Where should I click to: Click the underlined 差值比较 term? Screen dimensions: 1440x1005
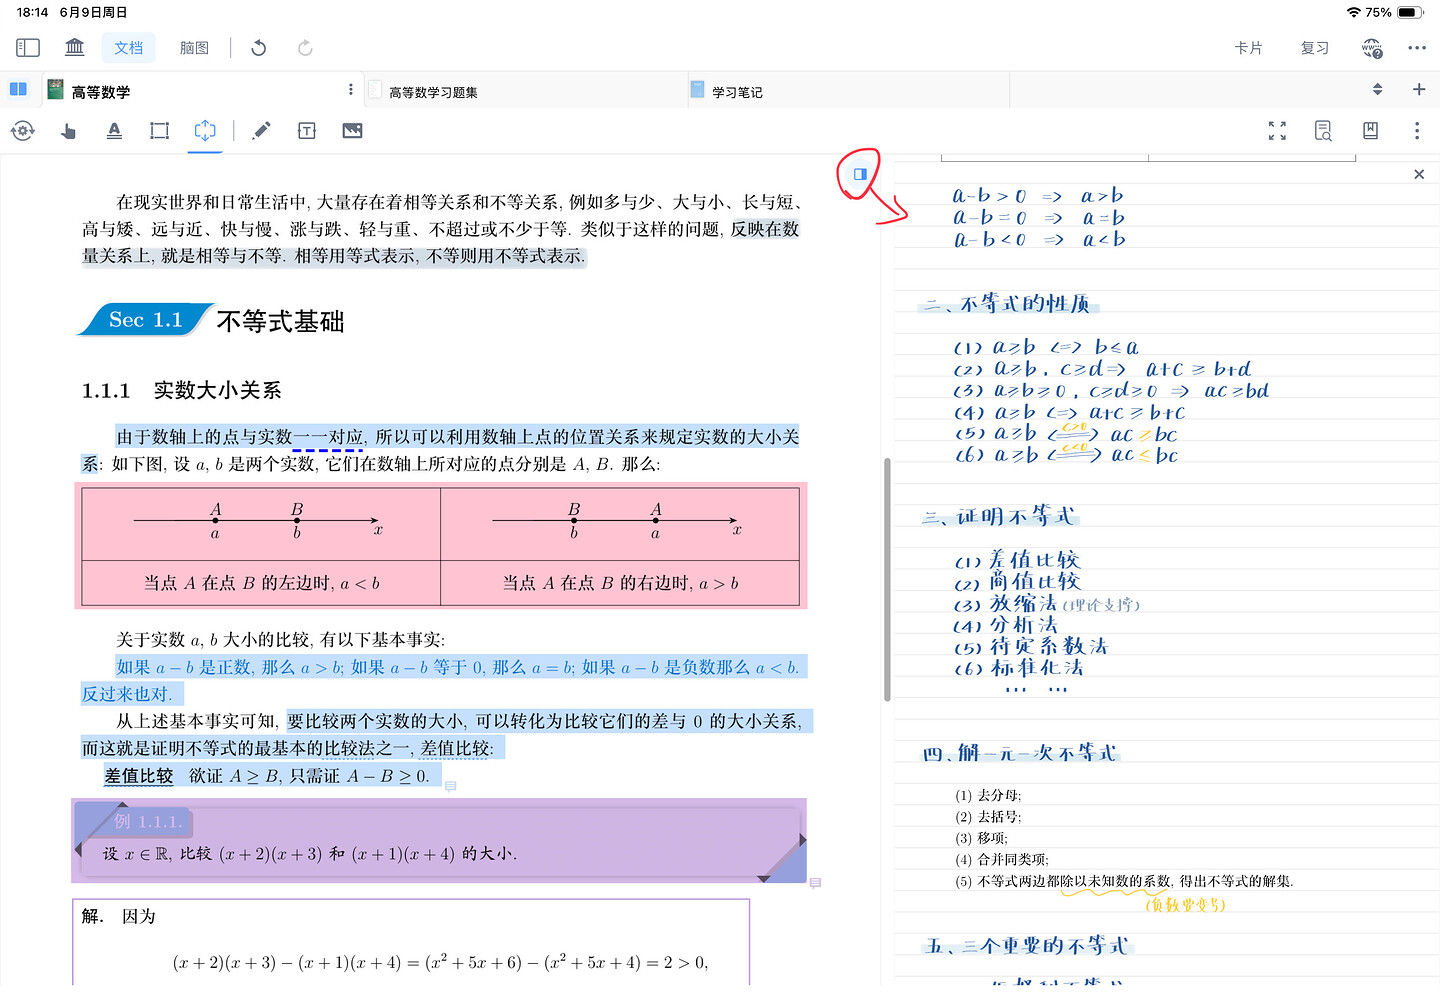(139, 776)
